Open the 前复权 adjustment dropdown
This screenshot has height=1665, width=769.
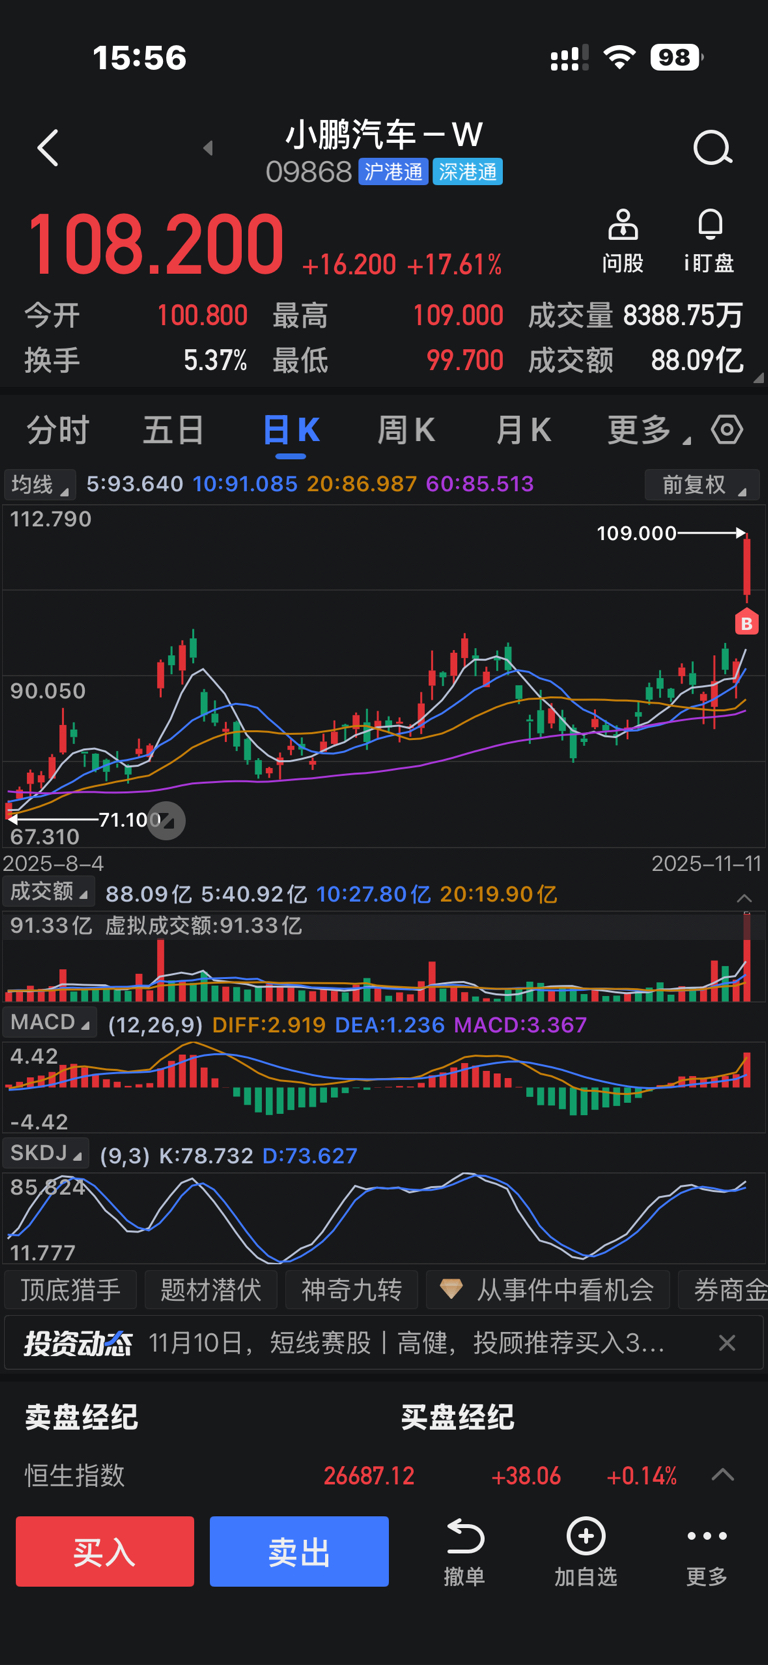702,485
